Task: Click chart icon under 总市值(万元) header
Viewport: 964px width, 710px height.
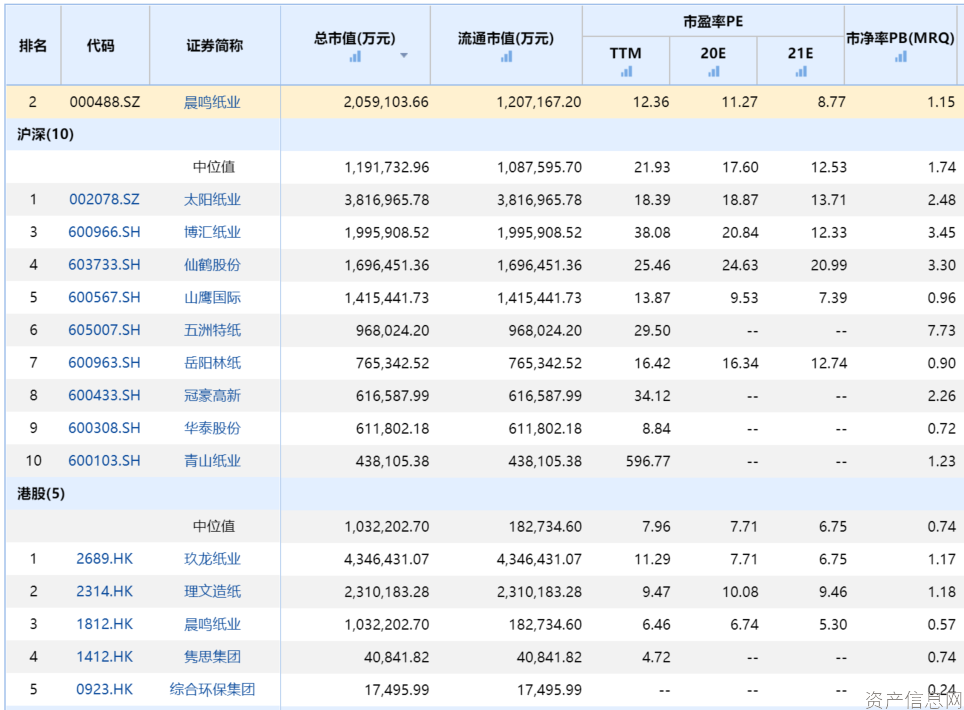Action: point(355,57)
